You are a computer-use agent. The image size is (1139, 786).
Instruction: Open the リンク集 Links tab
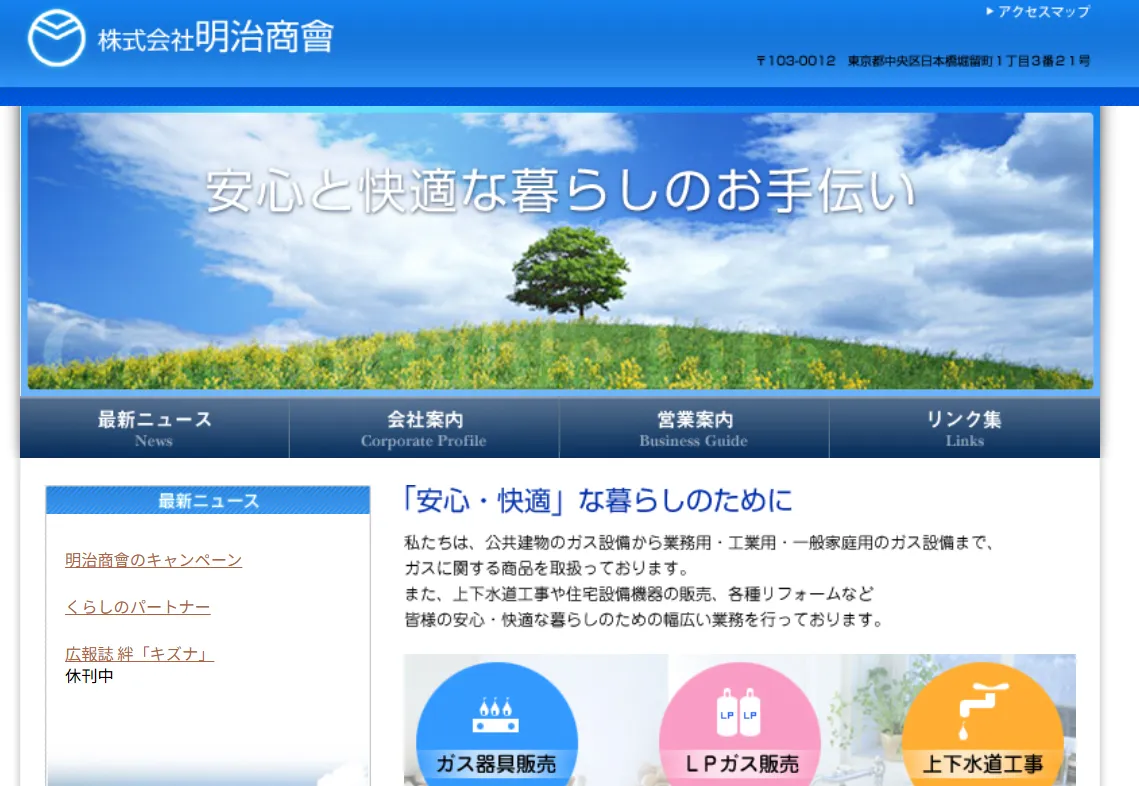[x=964, y=429]
